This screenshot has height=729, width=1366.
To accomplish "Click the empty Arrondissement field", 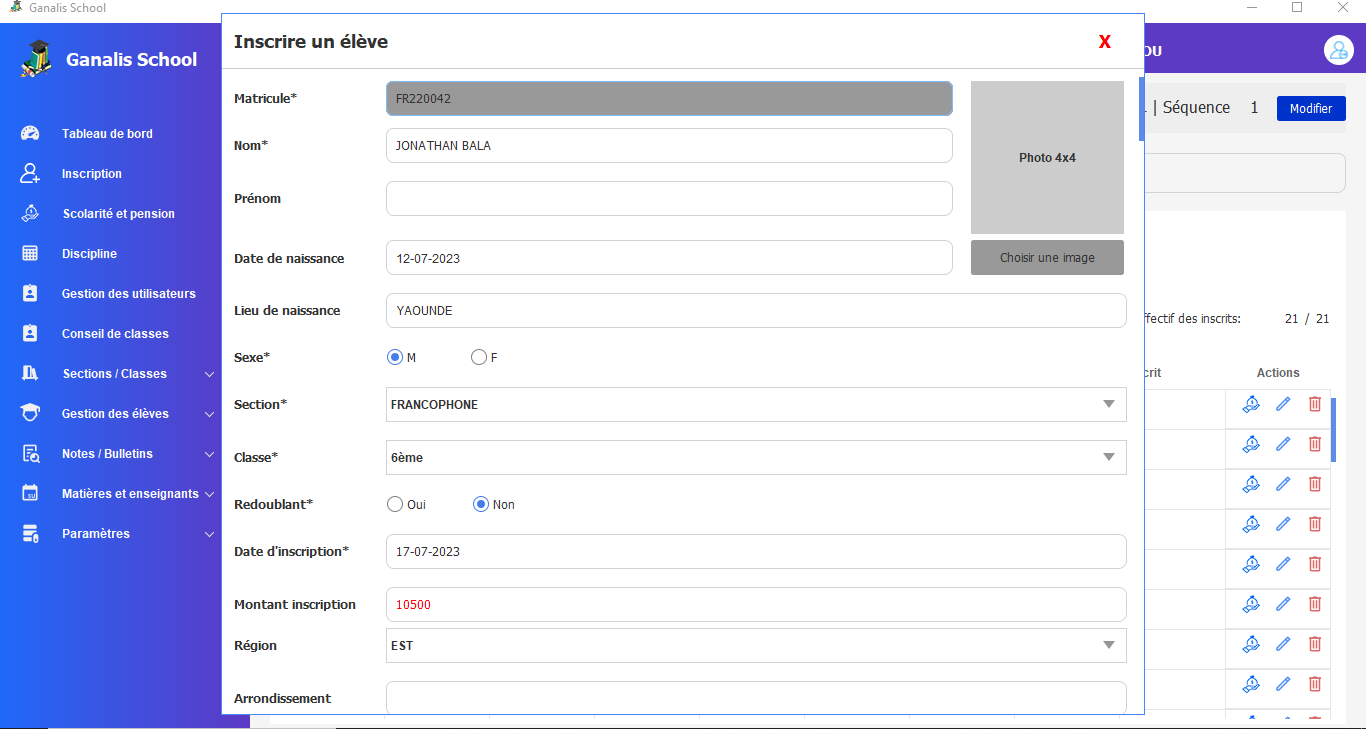I will pyautogui.click(x=756, y=697).
